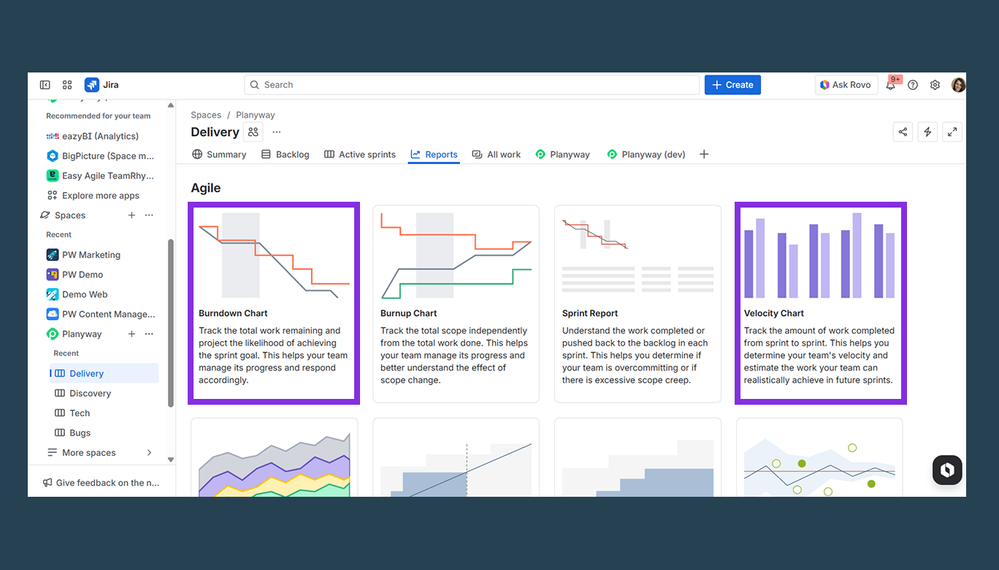The width and height of the screenshot is (999, 570).
Task: Open the Discovery board
Action: 83,393
